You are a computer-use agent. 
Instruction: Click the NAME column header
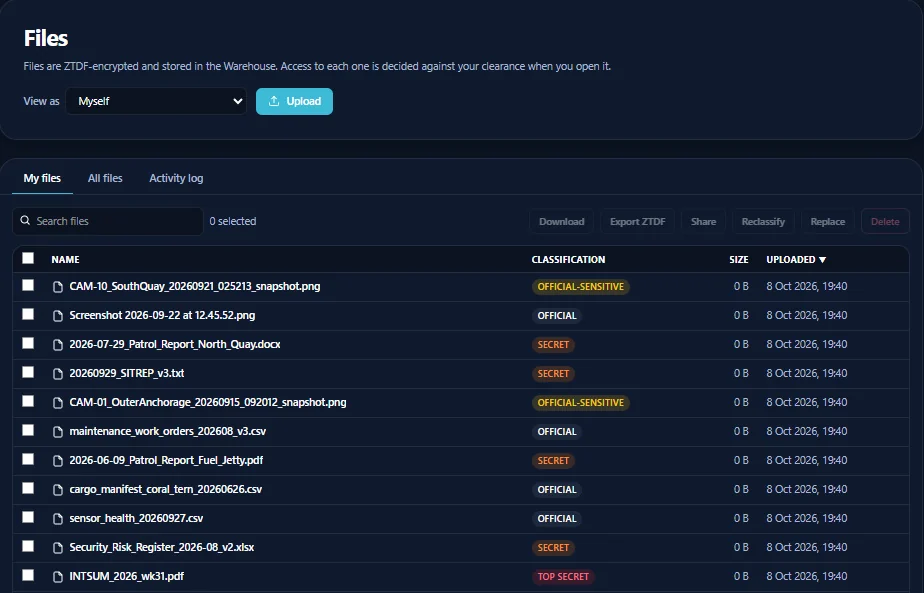[x=65, y=259]
